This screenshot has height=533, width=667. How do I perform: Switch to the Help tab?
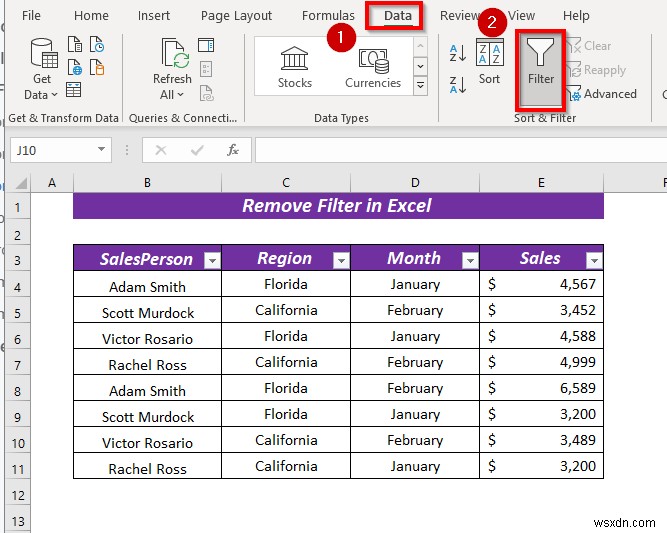click(576, 16)
